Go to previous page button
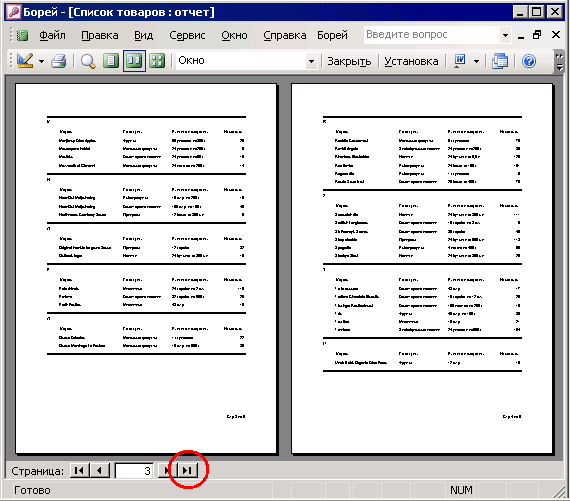Viewport: 570px width, 501px height. tap(99, 470)
